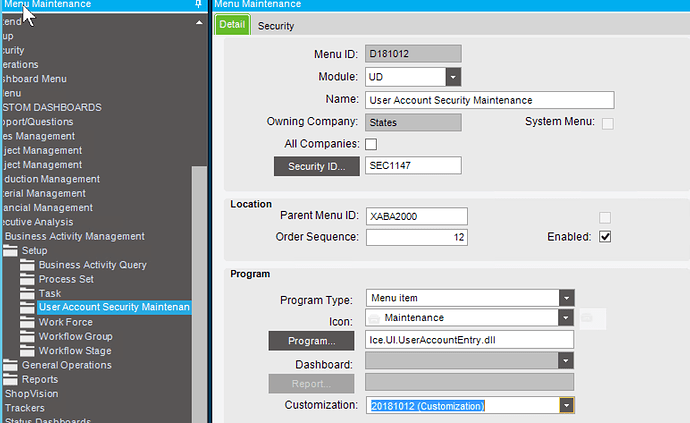Select Process Set tree item
690x423 pixels.
[66, 280]
